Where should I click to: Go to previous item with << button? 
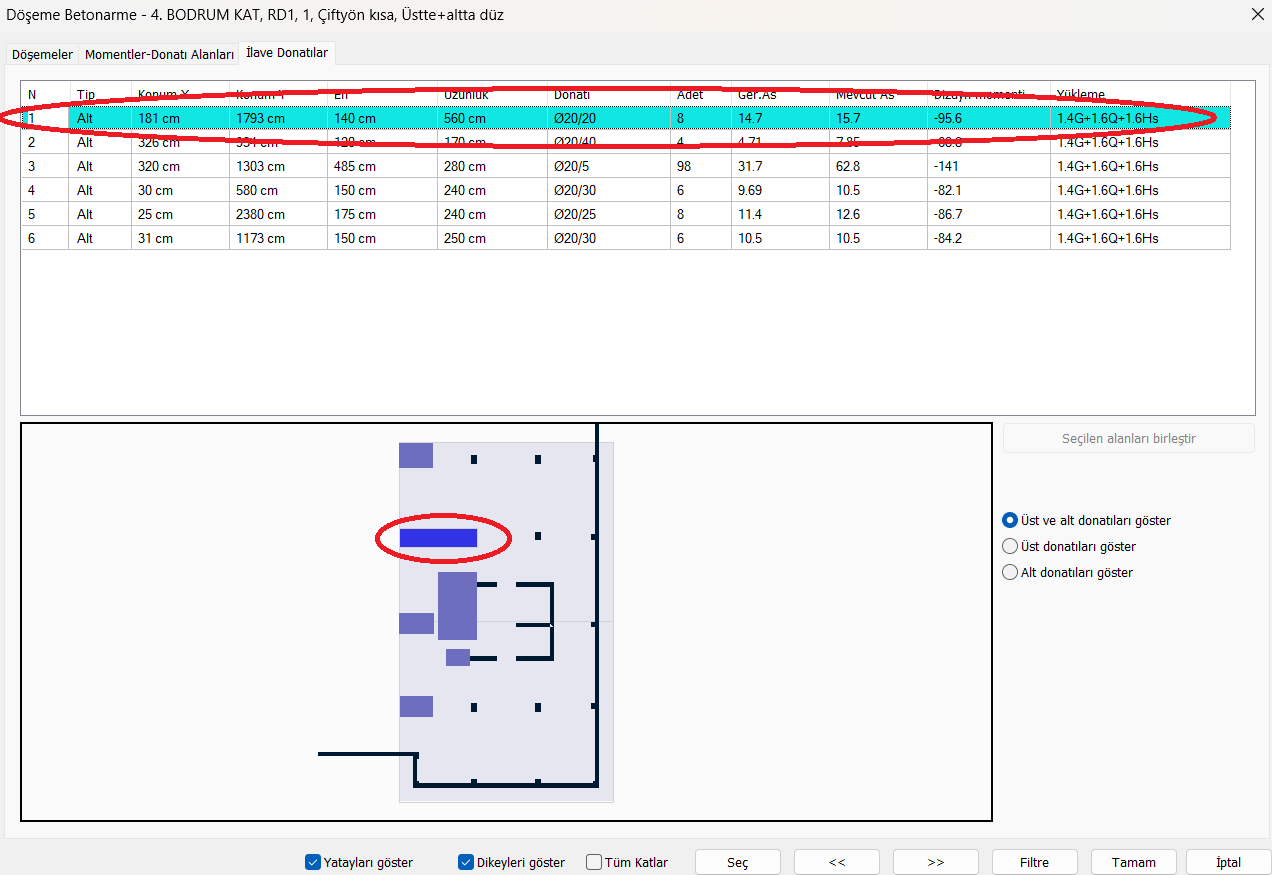click(837, 862)
